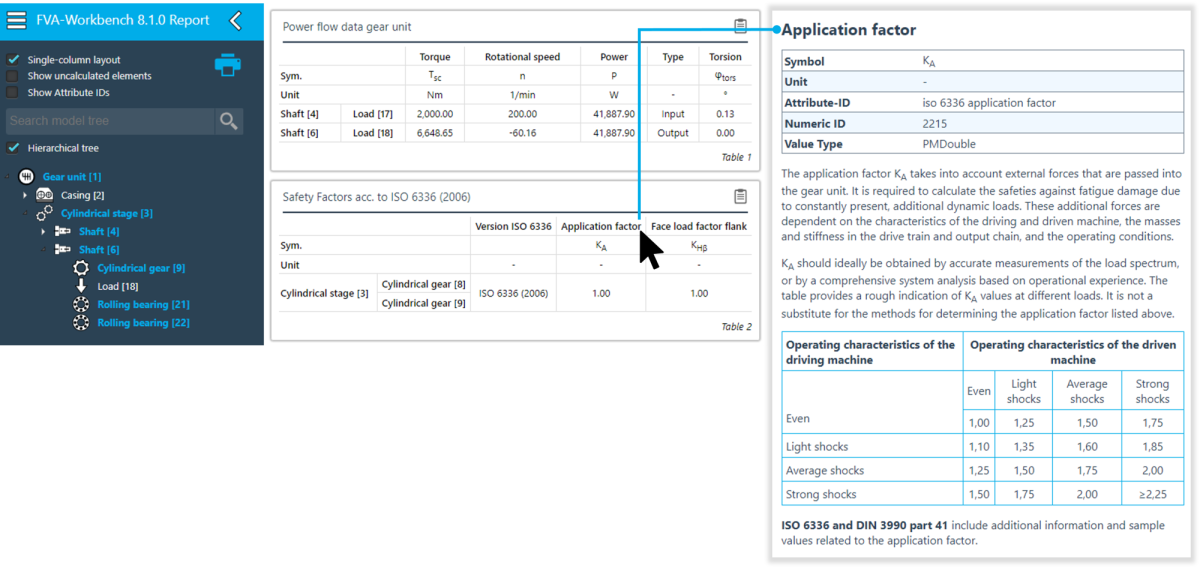Enable Show Attribute IDs checkbox
The width and height of the screenshot is (1200, 568).
tap(13, 92)
